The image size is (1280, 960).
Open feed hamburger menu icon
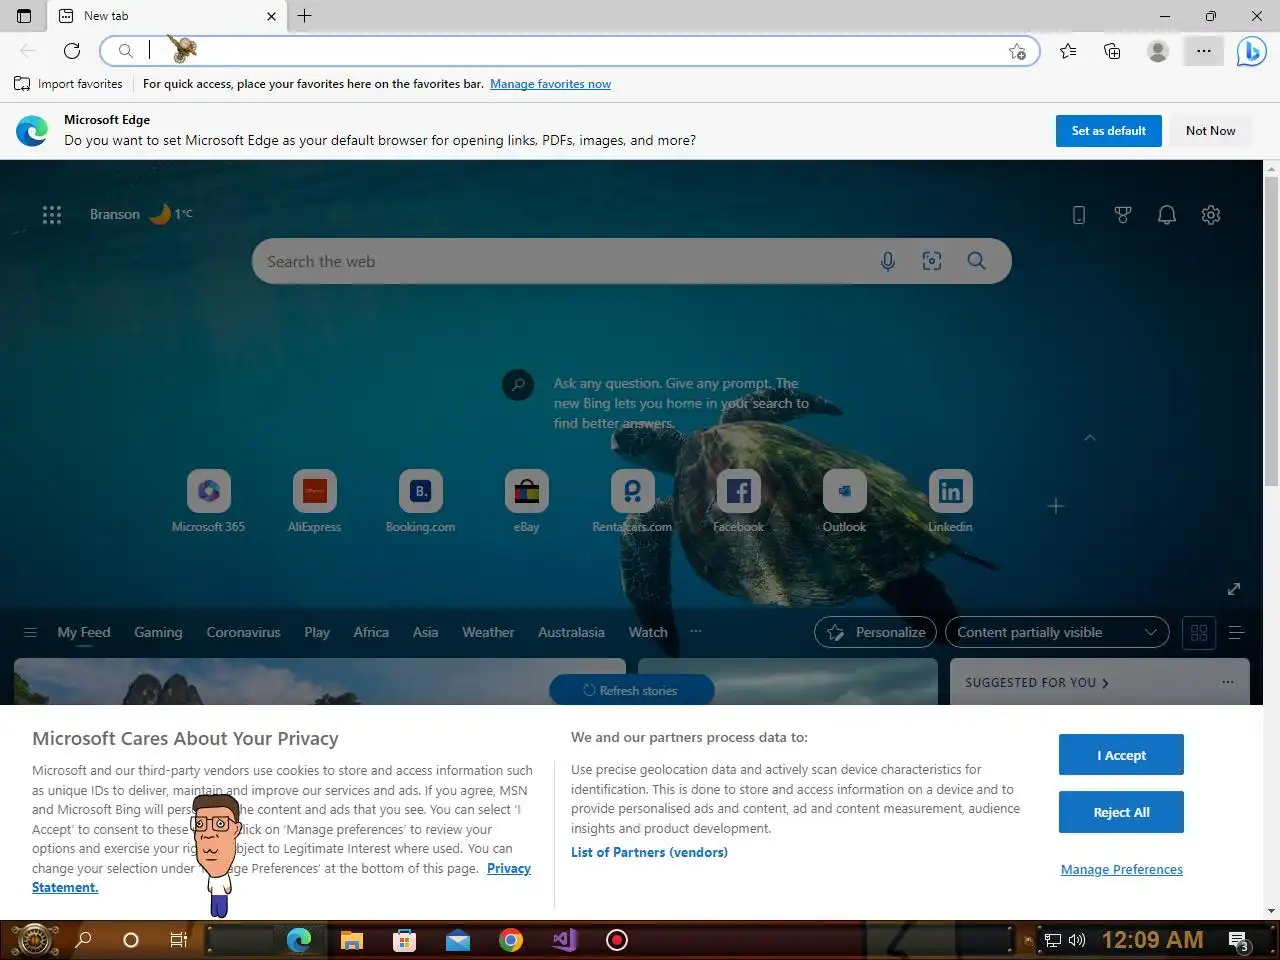(30, 632)
